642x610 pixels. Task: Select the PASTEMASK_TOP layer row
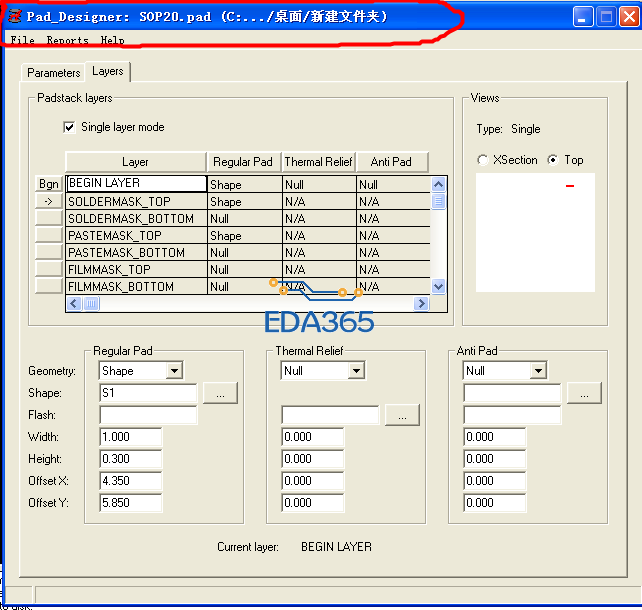[136, 235]
